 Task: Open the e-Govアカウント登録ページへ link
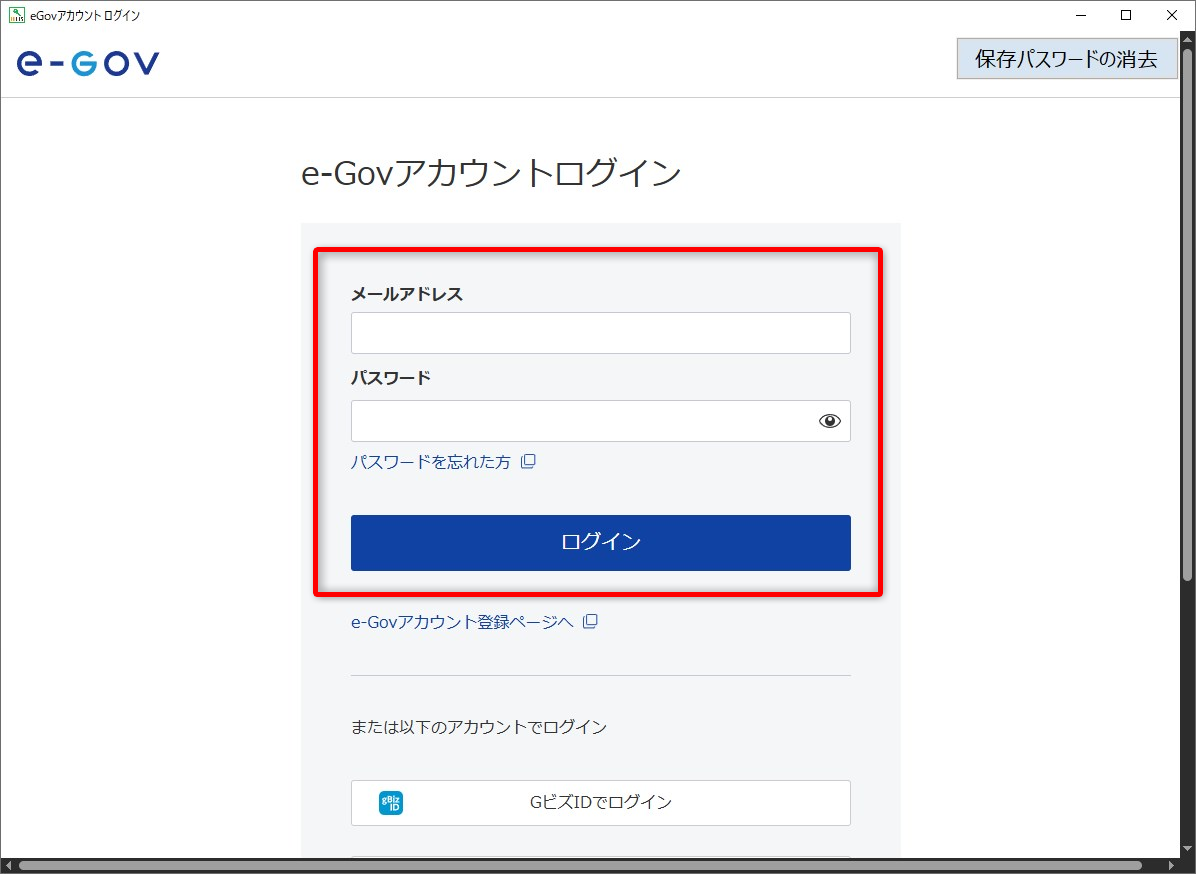coord(462,622)
